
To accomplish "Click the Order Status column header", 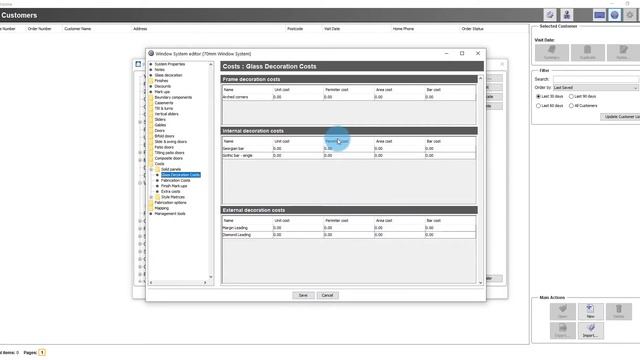I will point(472,29).
